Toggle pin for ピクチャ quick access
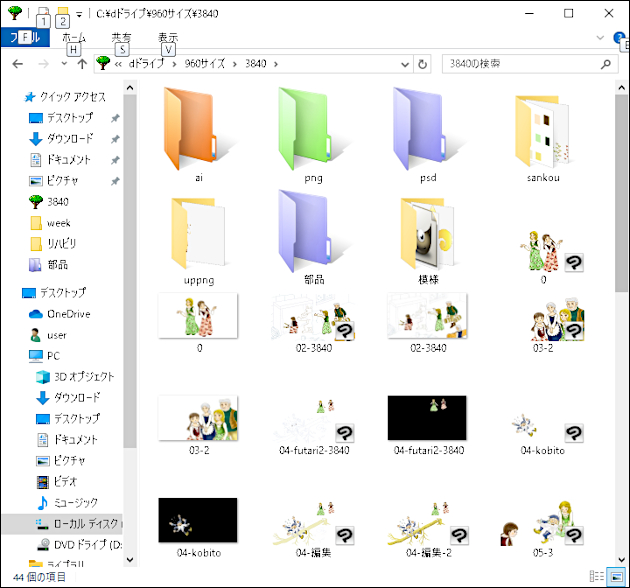 (115, 181)
